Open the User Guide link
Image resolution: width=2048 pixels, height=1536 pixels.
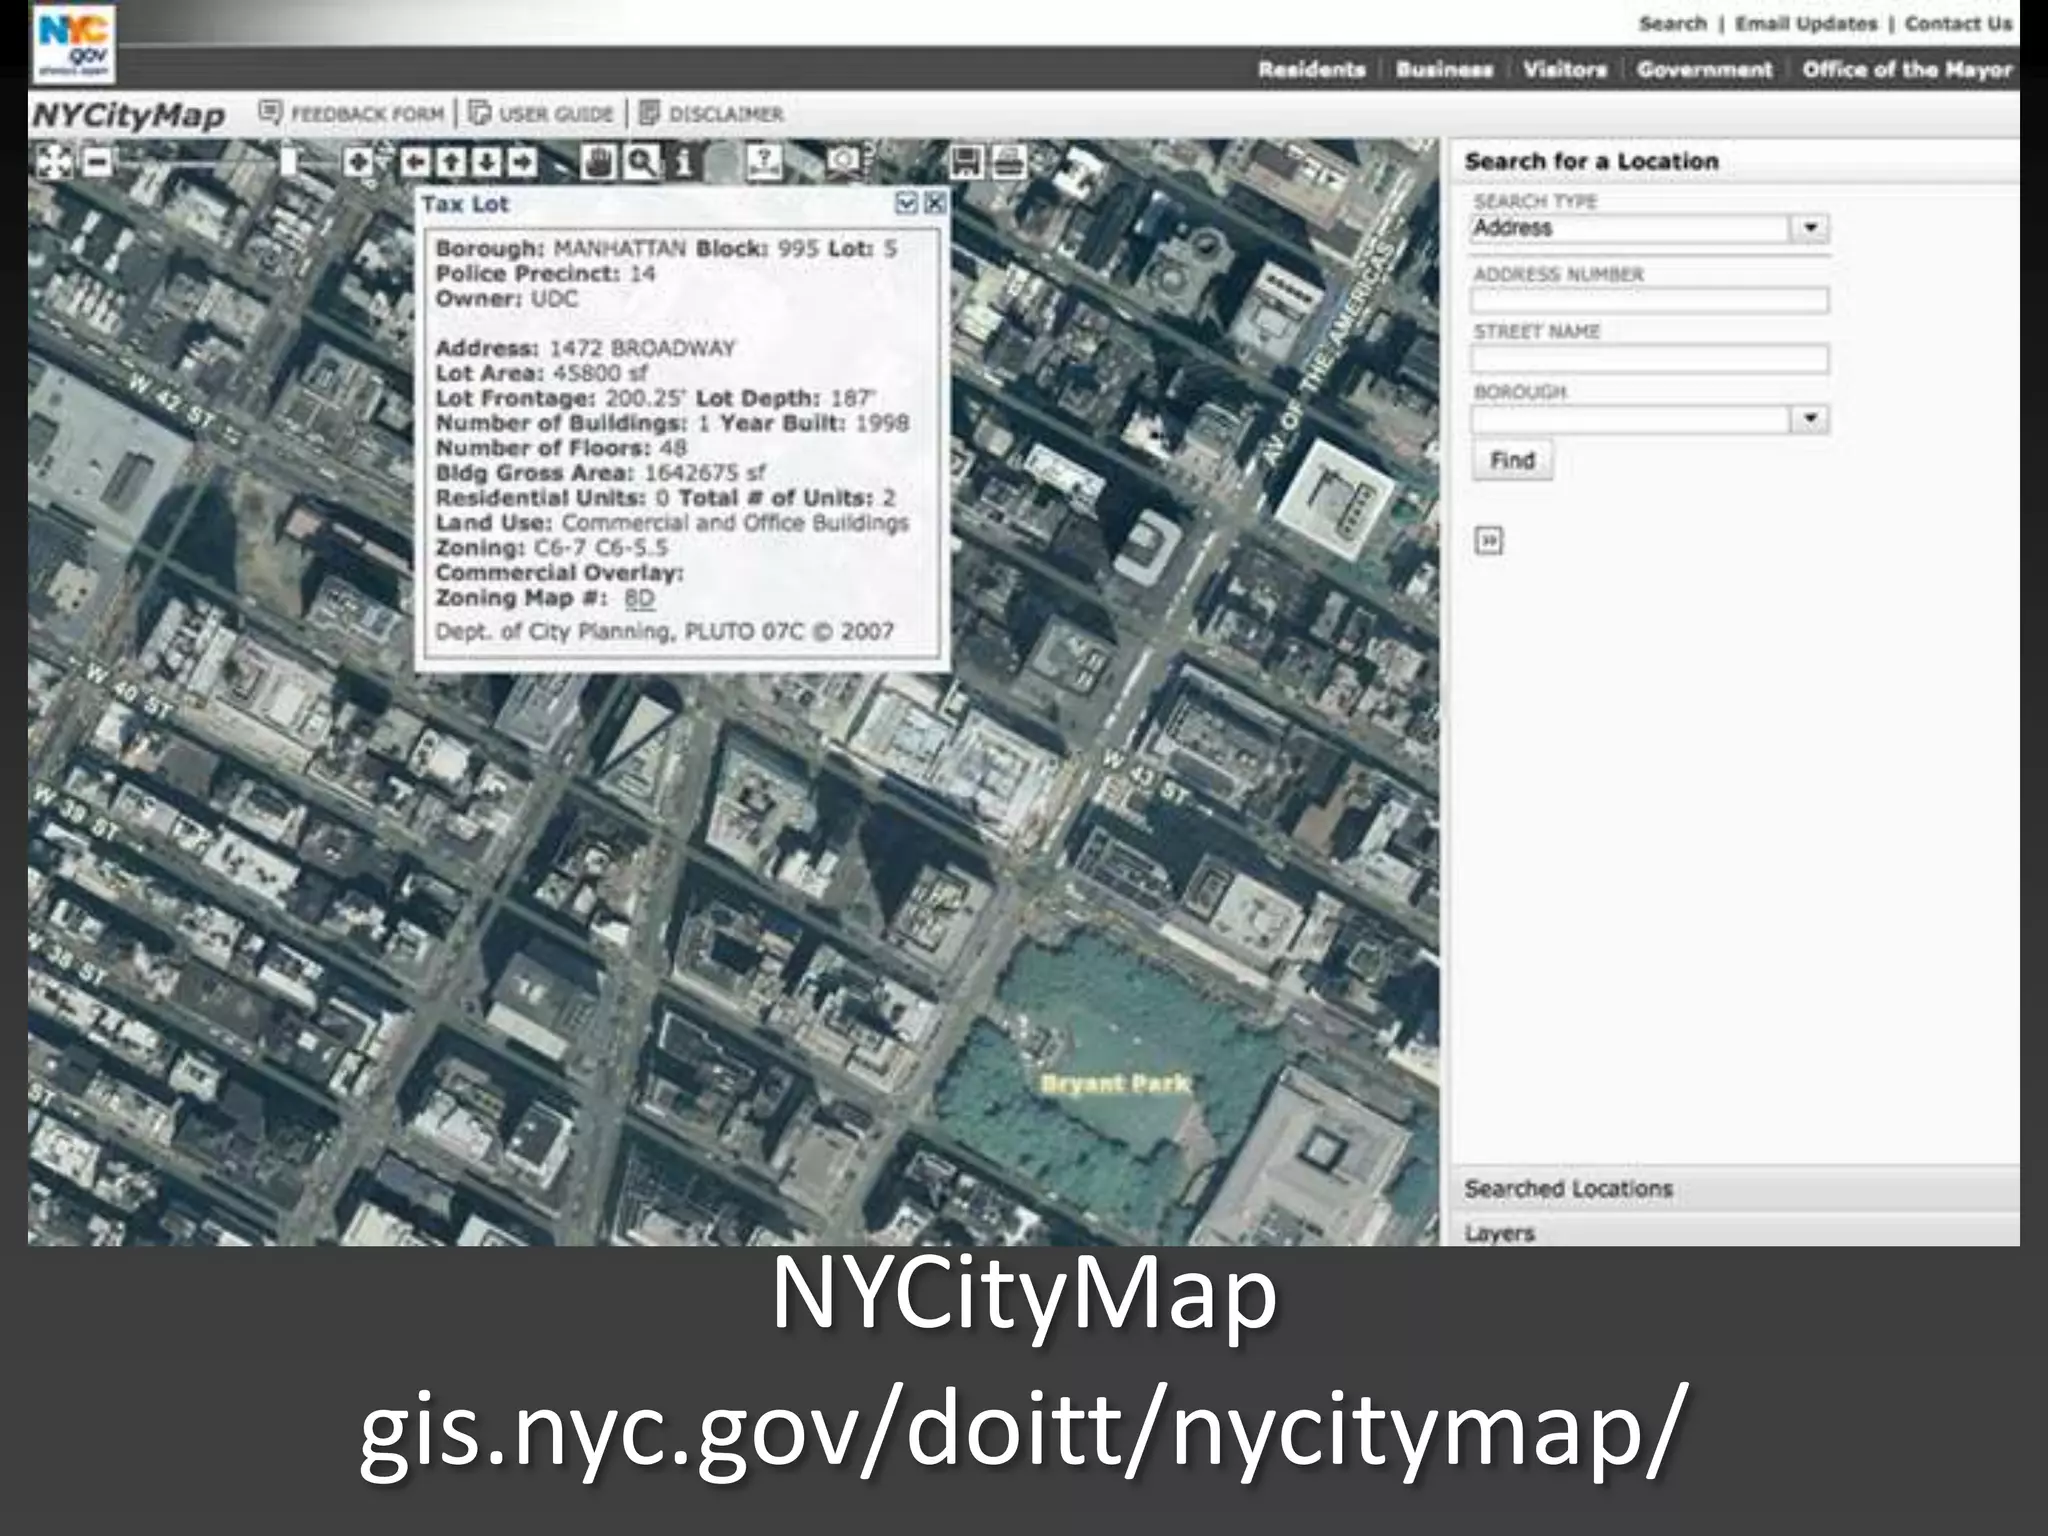(541, 113)
